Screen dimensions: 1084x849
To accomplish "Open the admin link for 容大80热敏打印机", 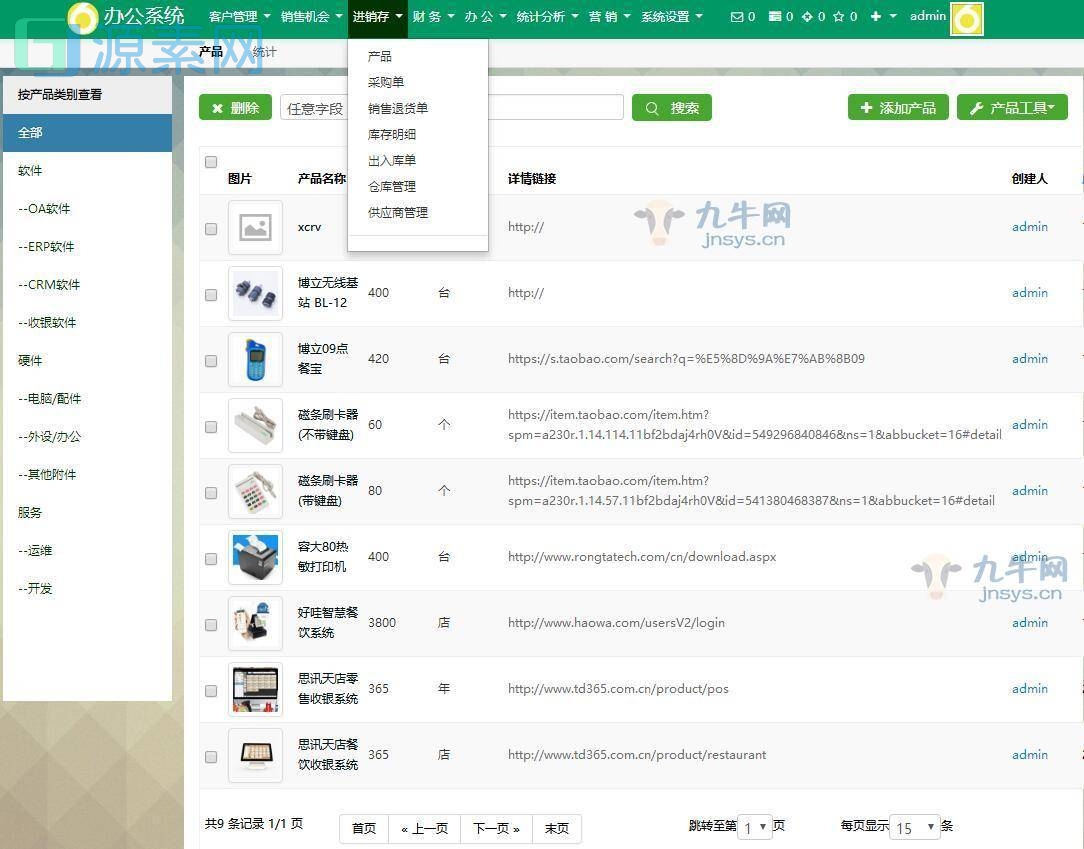I will click(x=1029, y=557).
